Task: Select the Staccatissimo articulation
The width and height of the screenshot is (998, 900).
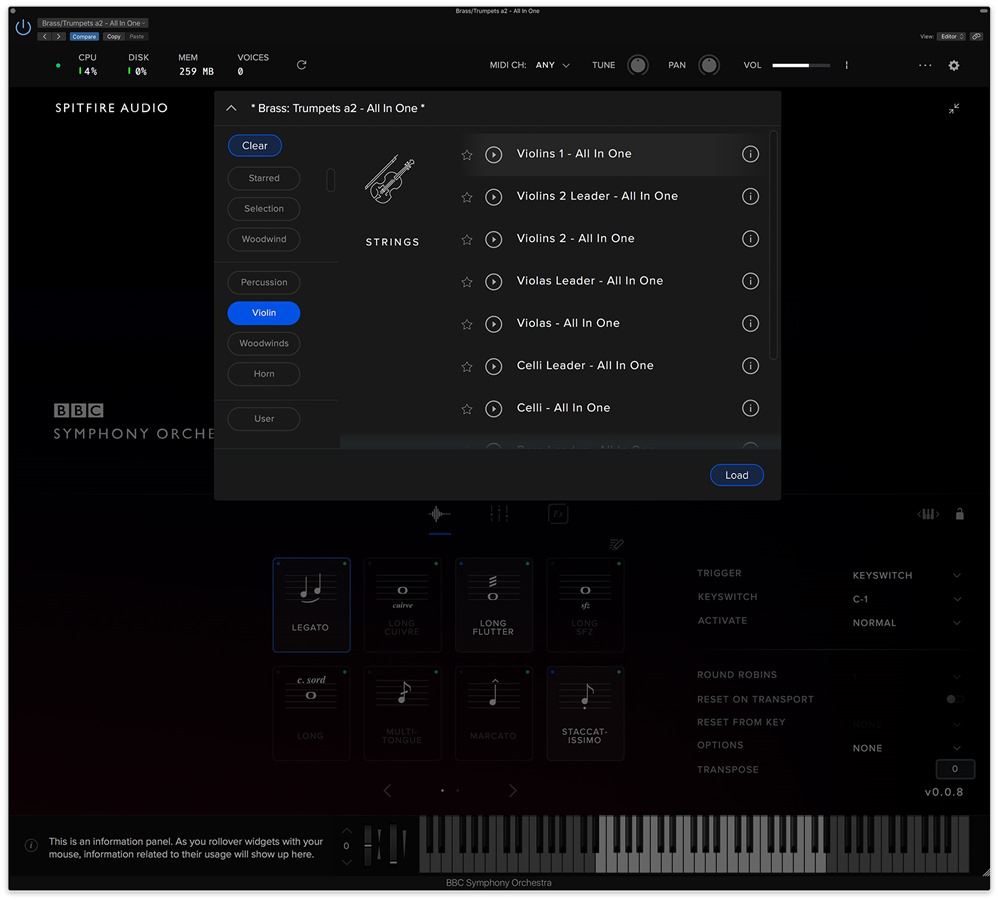Action: click(x=586, y=714)
